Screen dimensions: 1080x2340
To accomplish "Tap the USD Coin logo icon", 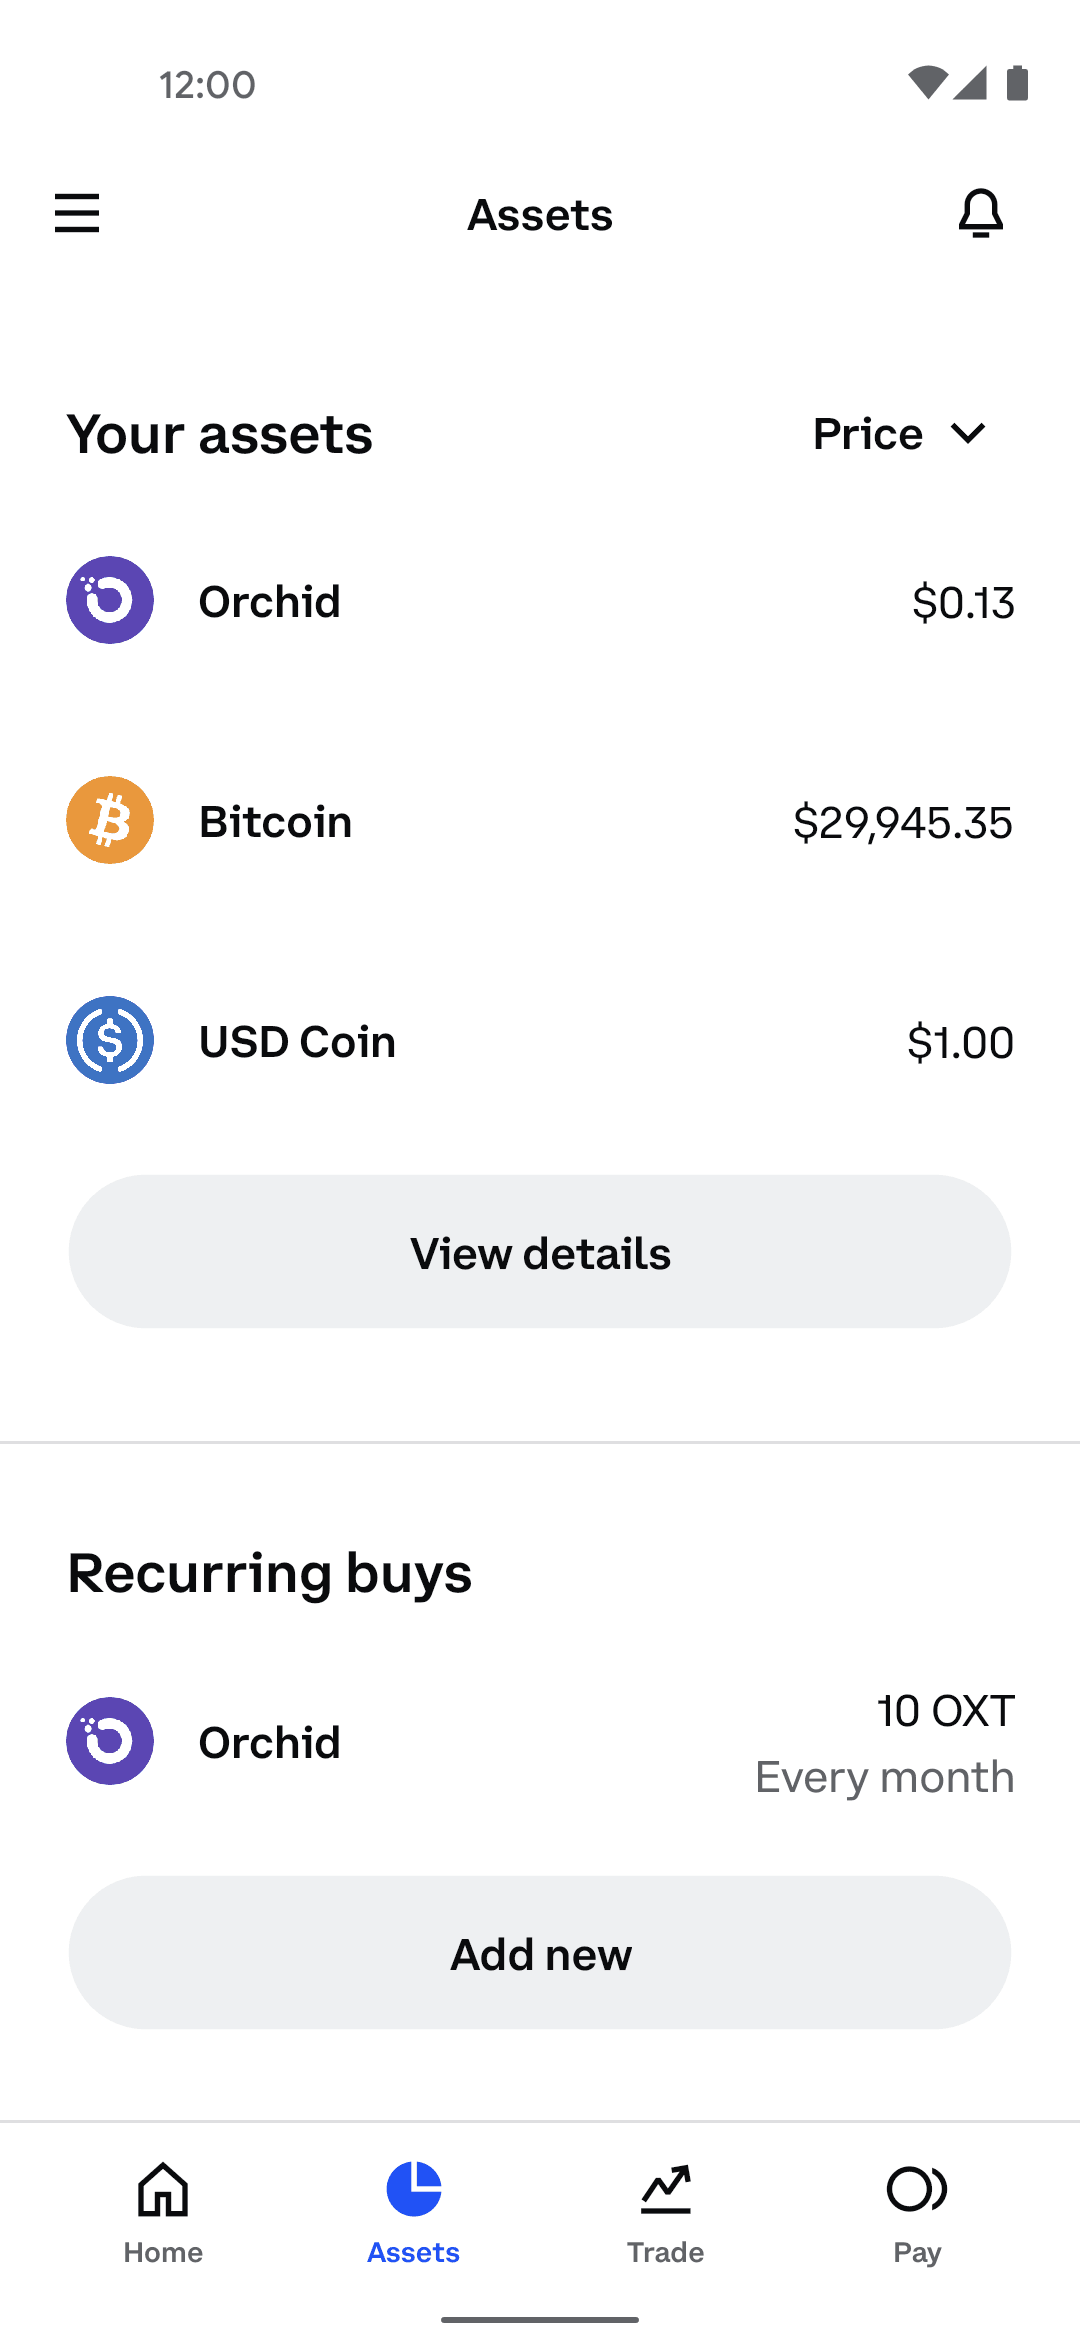I will click(110, 1040).
